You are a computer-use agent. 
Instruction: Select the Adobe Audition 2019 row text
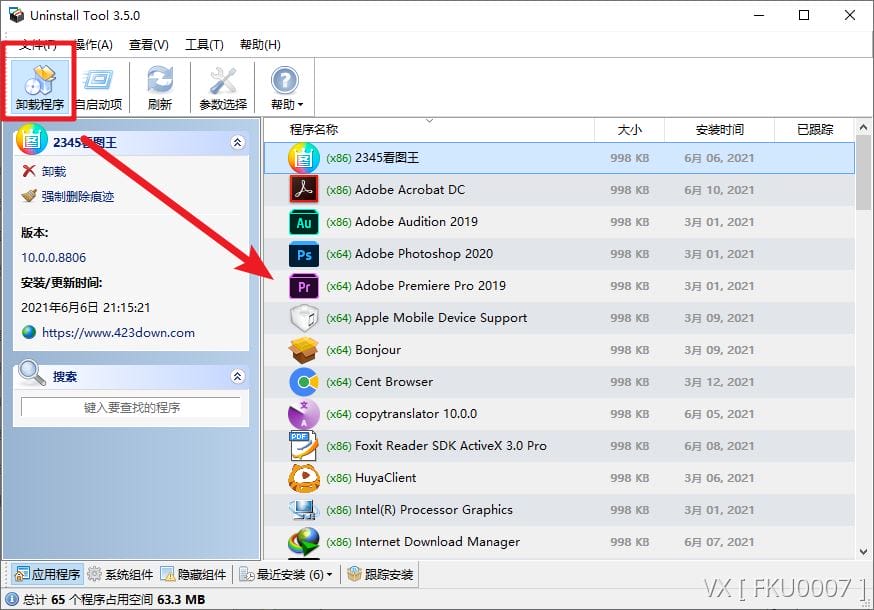[x=416, y=222]
